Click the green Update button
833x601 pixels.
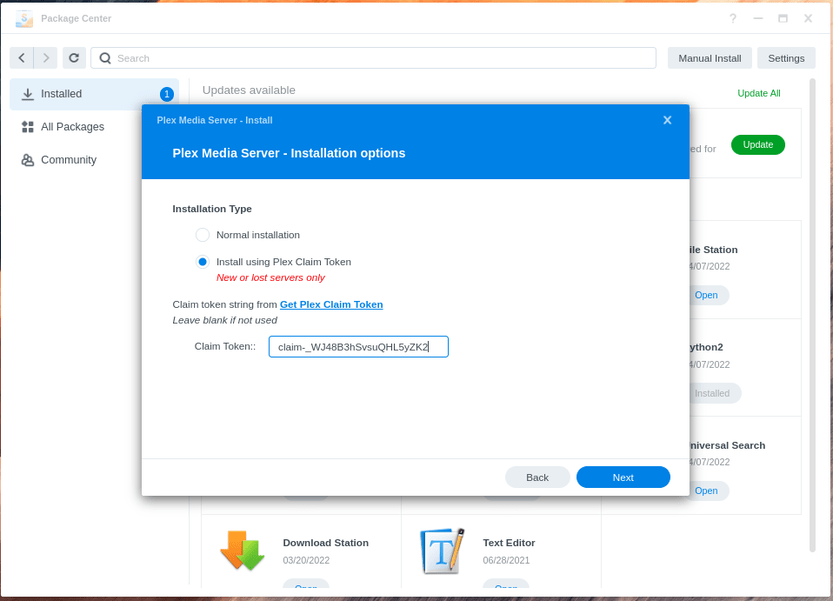tap(758, 145)
